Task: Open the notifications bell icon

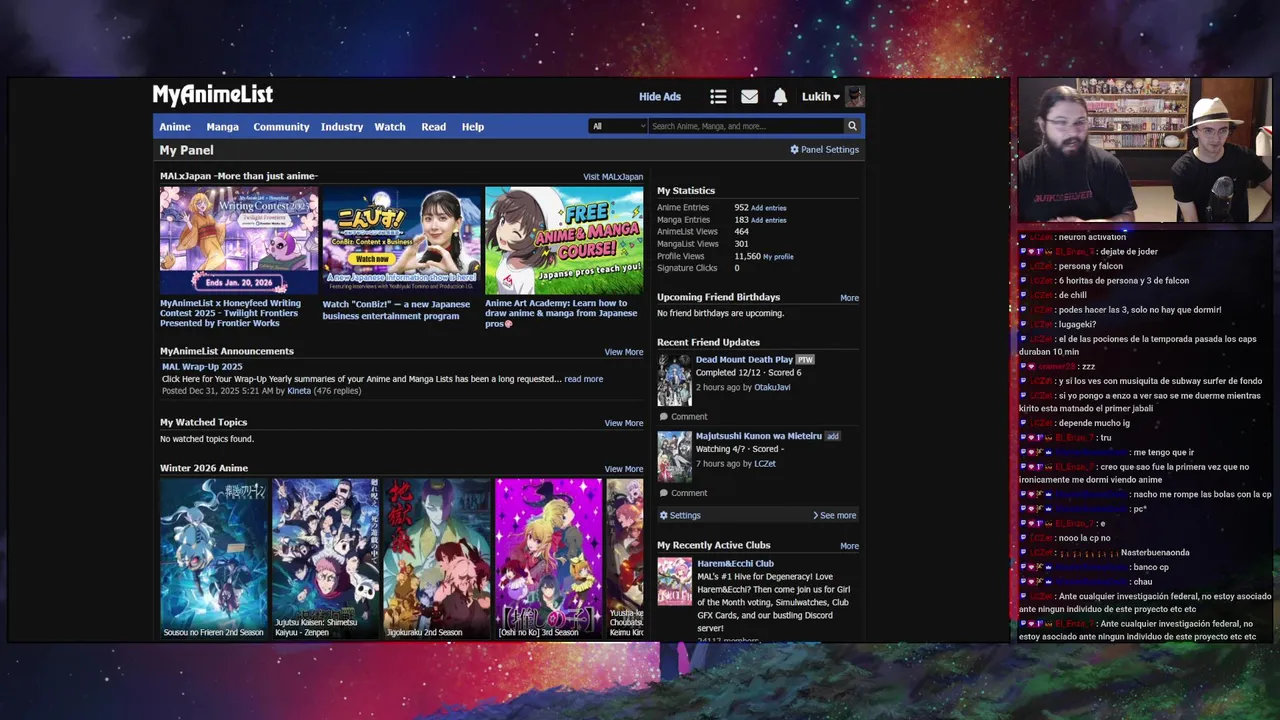Action: [x=780, y=97]
